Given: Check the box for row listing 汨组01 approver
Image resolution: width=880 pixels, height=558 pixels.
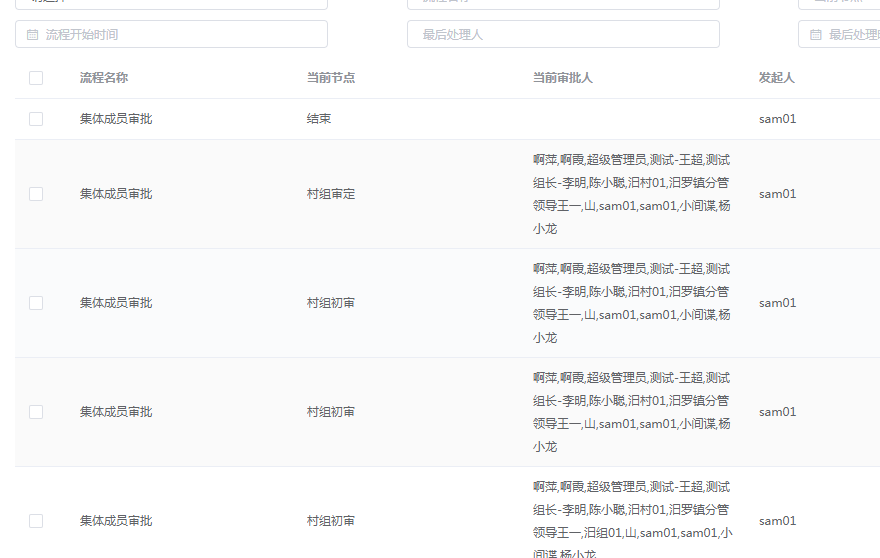Looking at the screenshot, I should [36, 521].
